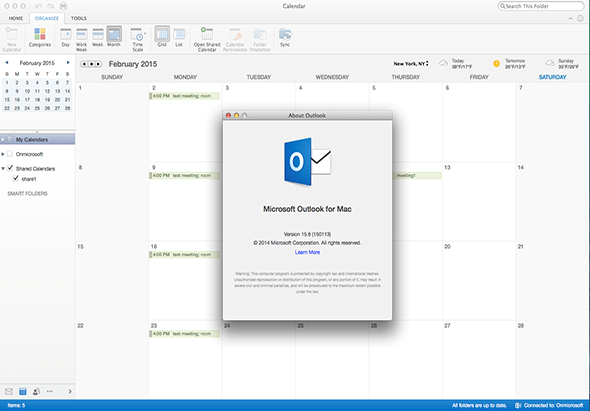Screen dimensions: 590x411
Task: Click the Learn More link
Action: [307, 252]
